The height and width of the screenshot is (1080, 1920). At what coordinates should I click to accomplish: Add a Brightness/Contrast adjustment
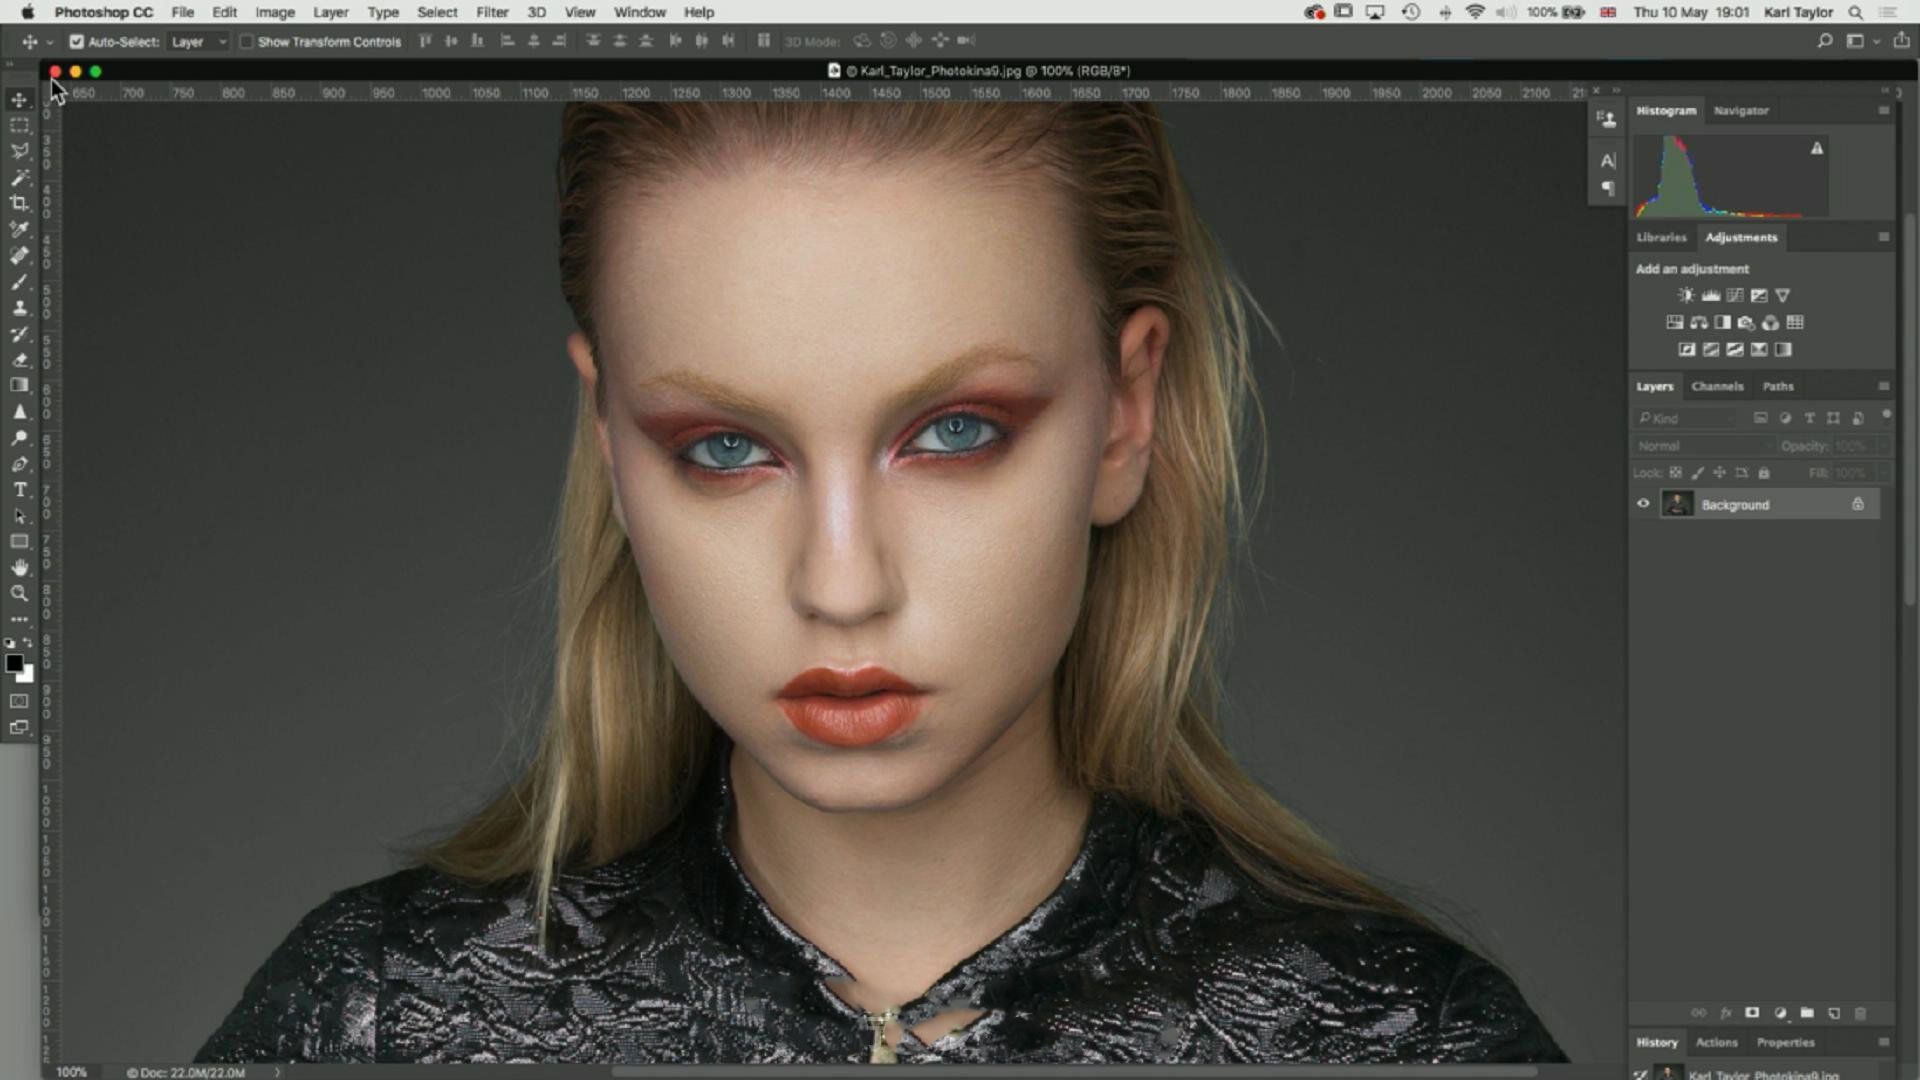click(x=1686, y=295)
